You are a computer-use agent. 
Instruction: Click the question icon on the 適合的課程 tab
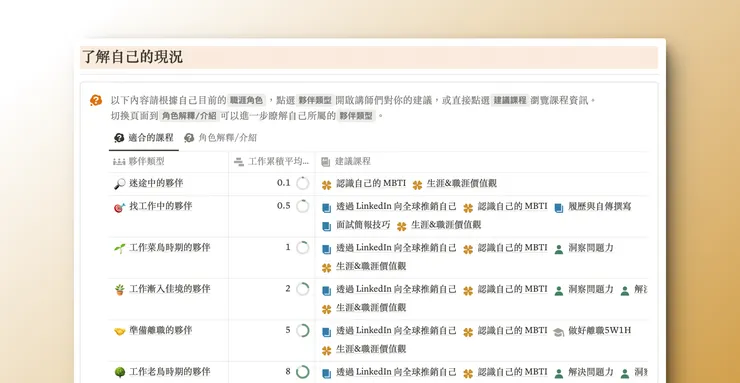click(x=119, y=138)
